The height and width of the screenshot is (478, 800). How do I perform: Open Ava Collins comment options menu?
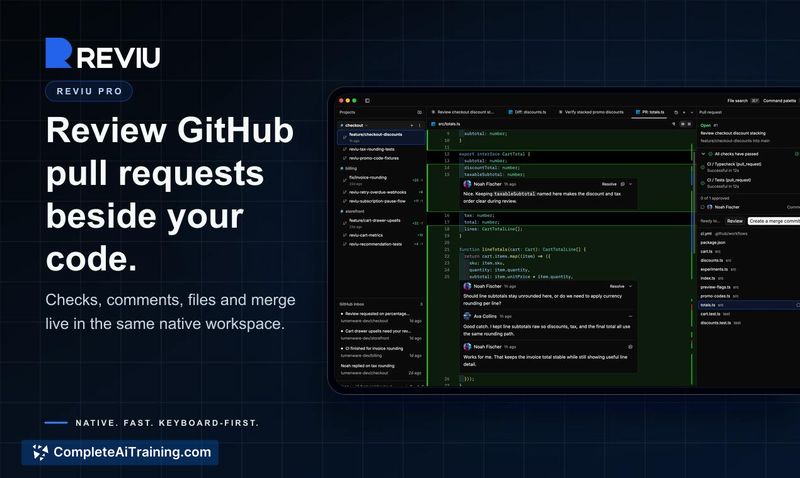pos(631,316)
